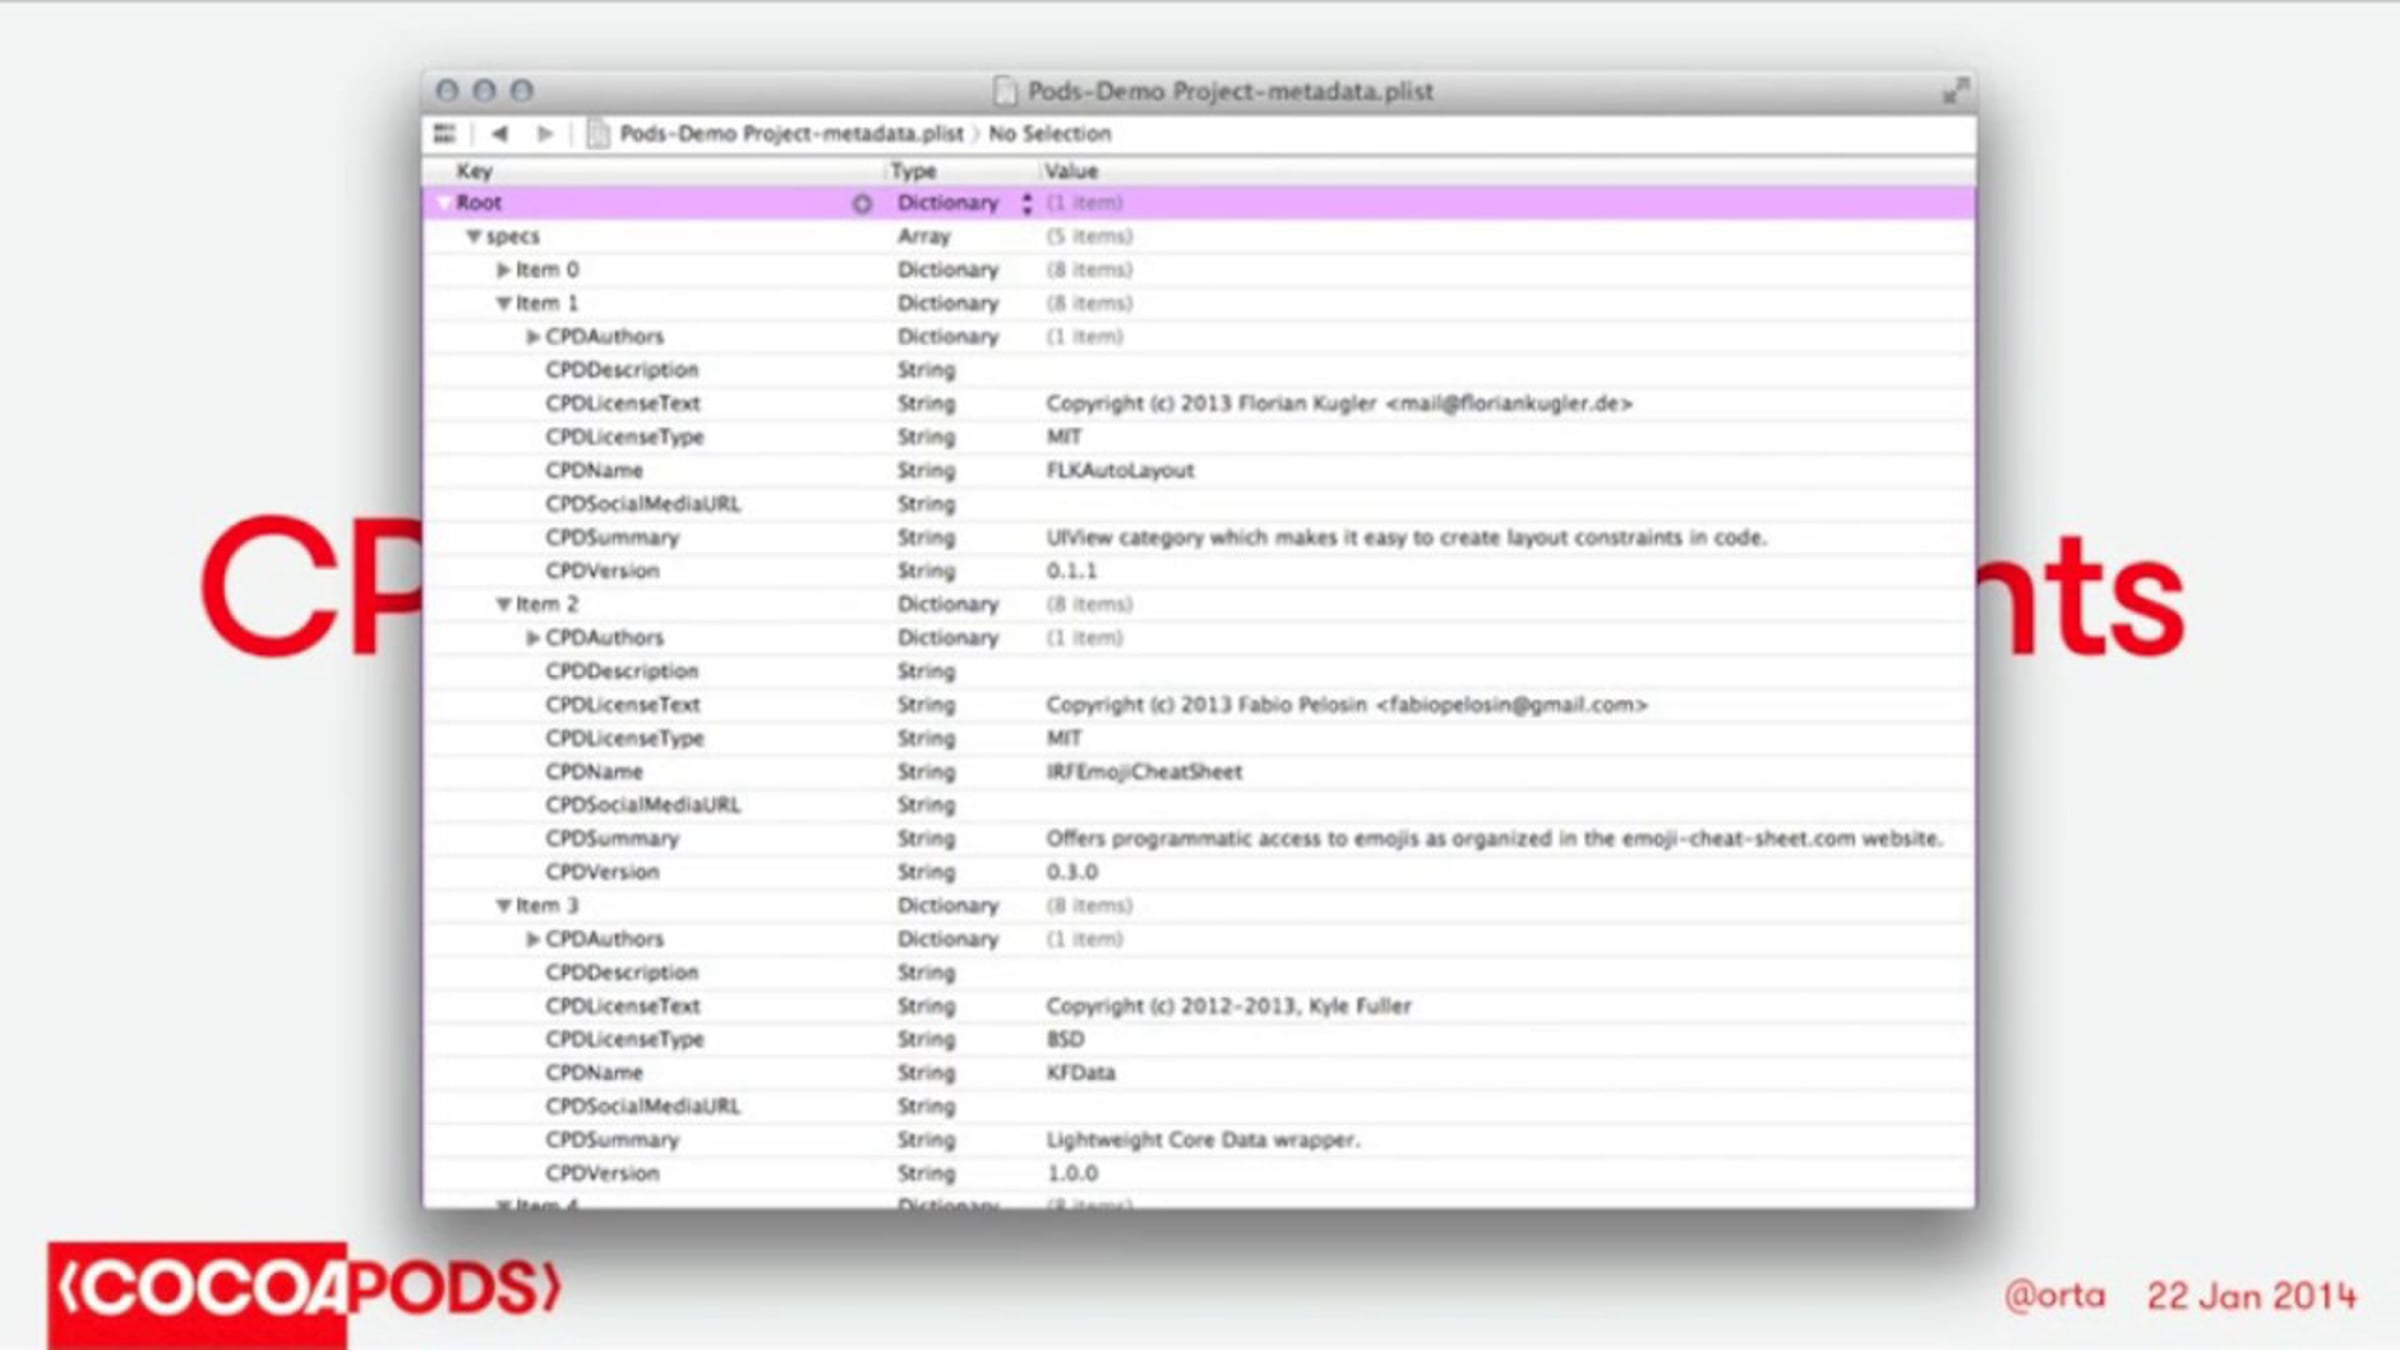The width and height of the screenshot is (2400, 1350).
Task: Click the forward navigation arrow
Action: (x=544, y=133)
